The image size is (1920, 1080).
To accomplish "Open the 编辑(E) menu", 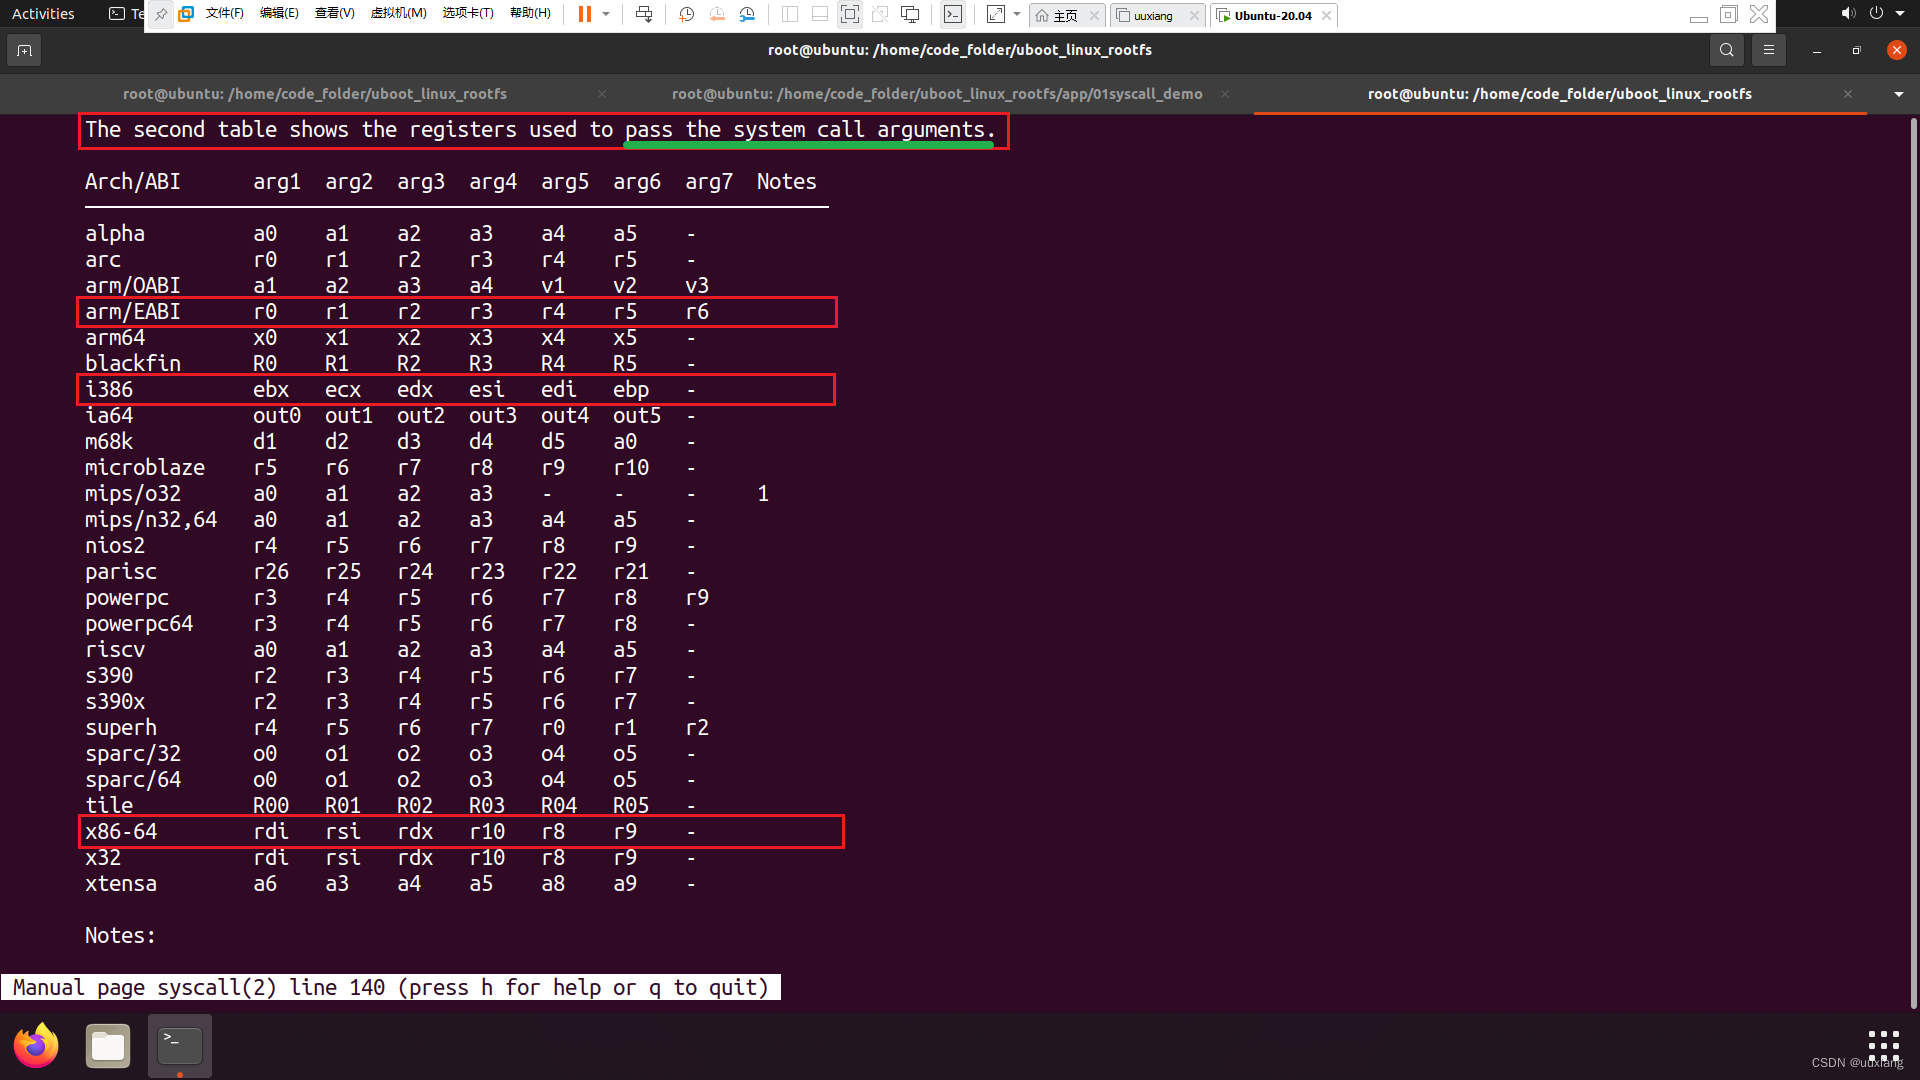I will pyautogui.click(x=279, y=14).
